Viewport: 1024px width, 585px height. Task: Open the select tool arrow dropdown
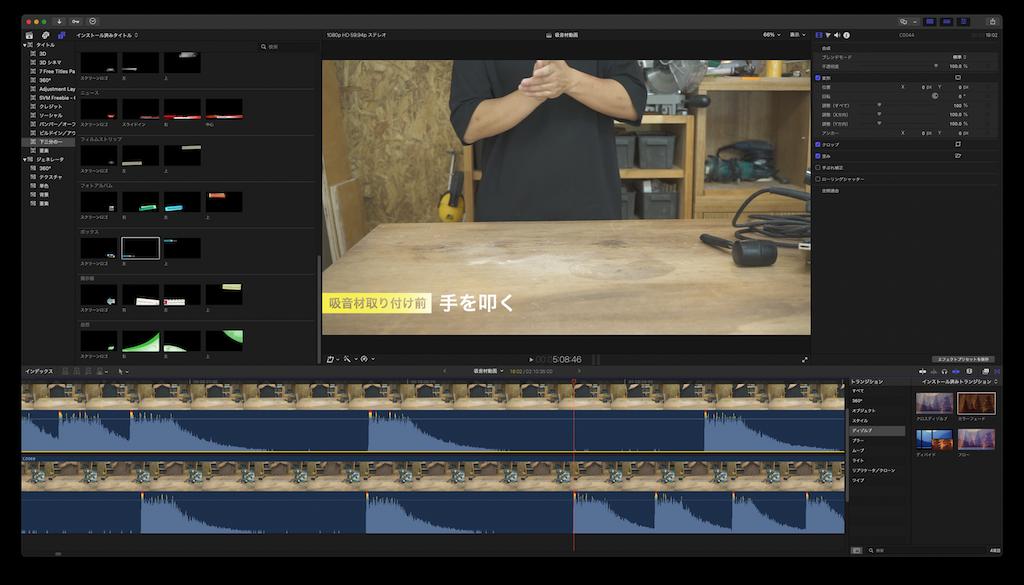(x=122, y=372)
